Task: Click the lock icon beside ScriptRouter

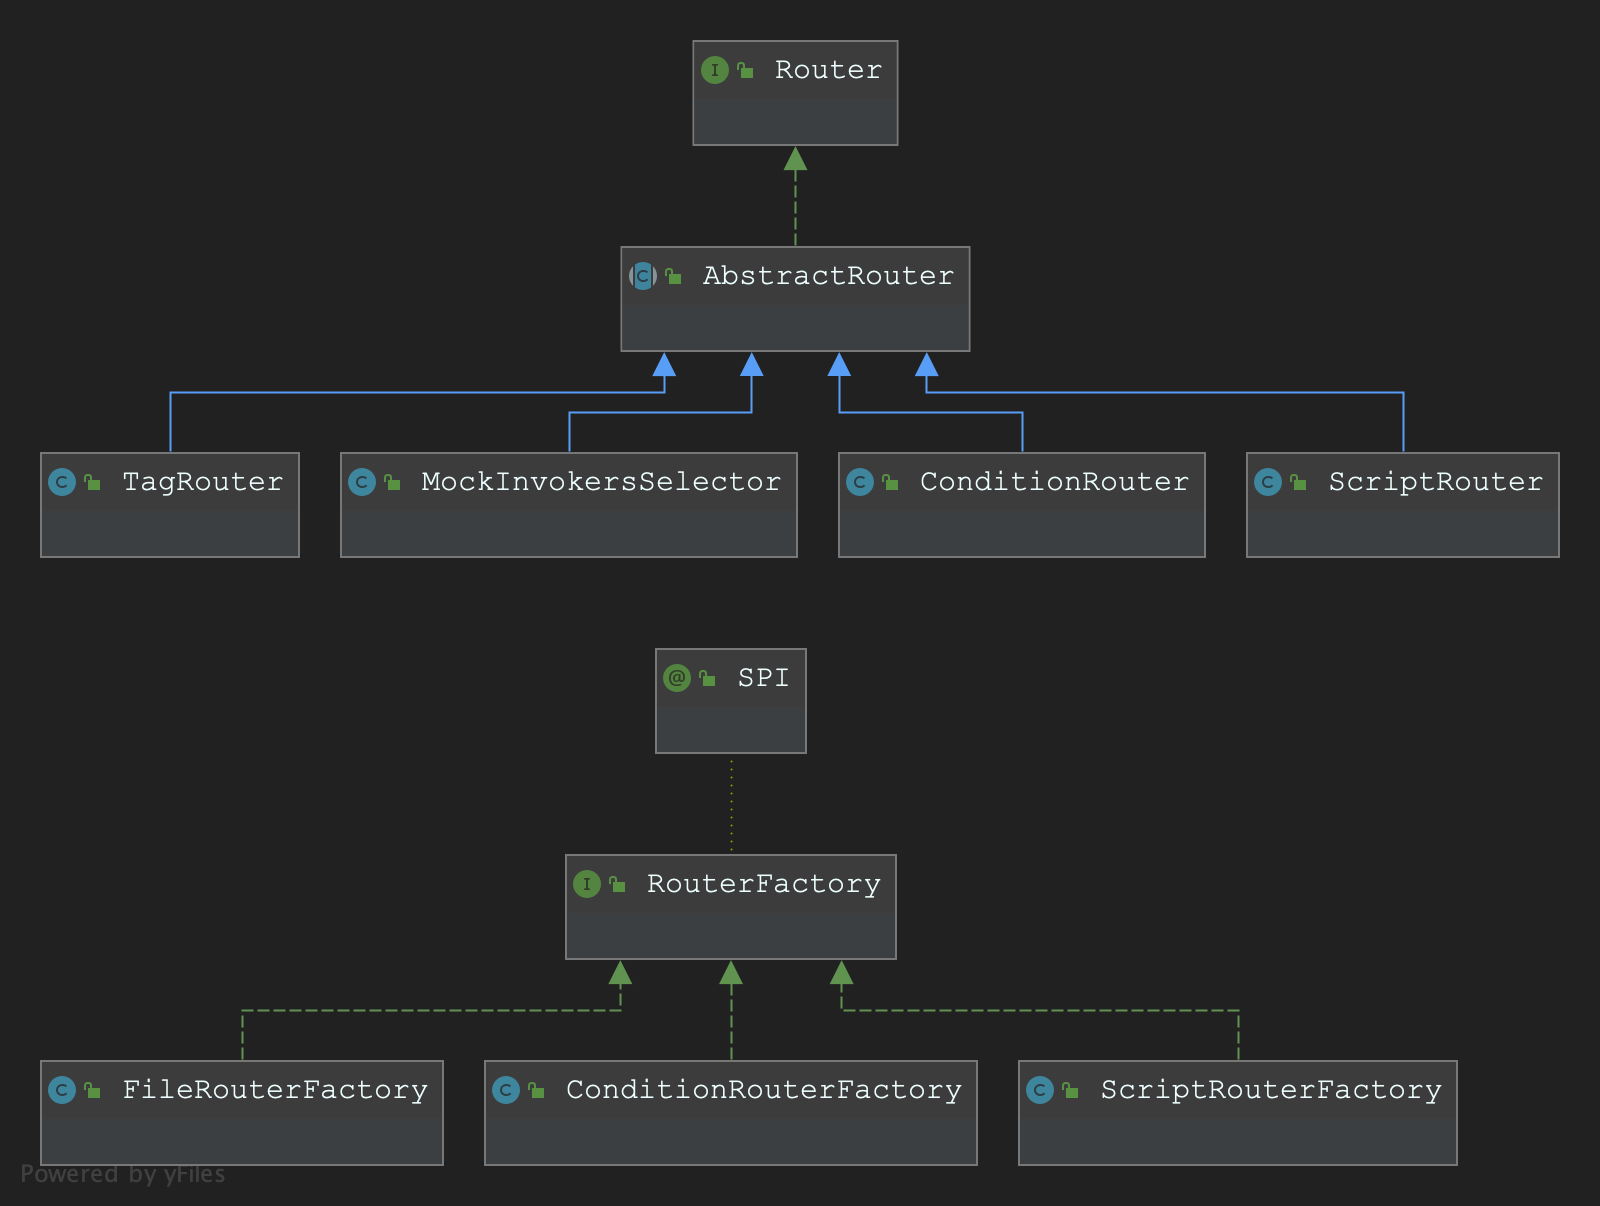Action: [1298, 482]
